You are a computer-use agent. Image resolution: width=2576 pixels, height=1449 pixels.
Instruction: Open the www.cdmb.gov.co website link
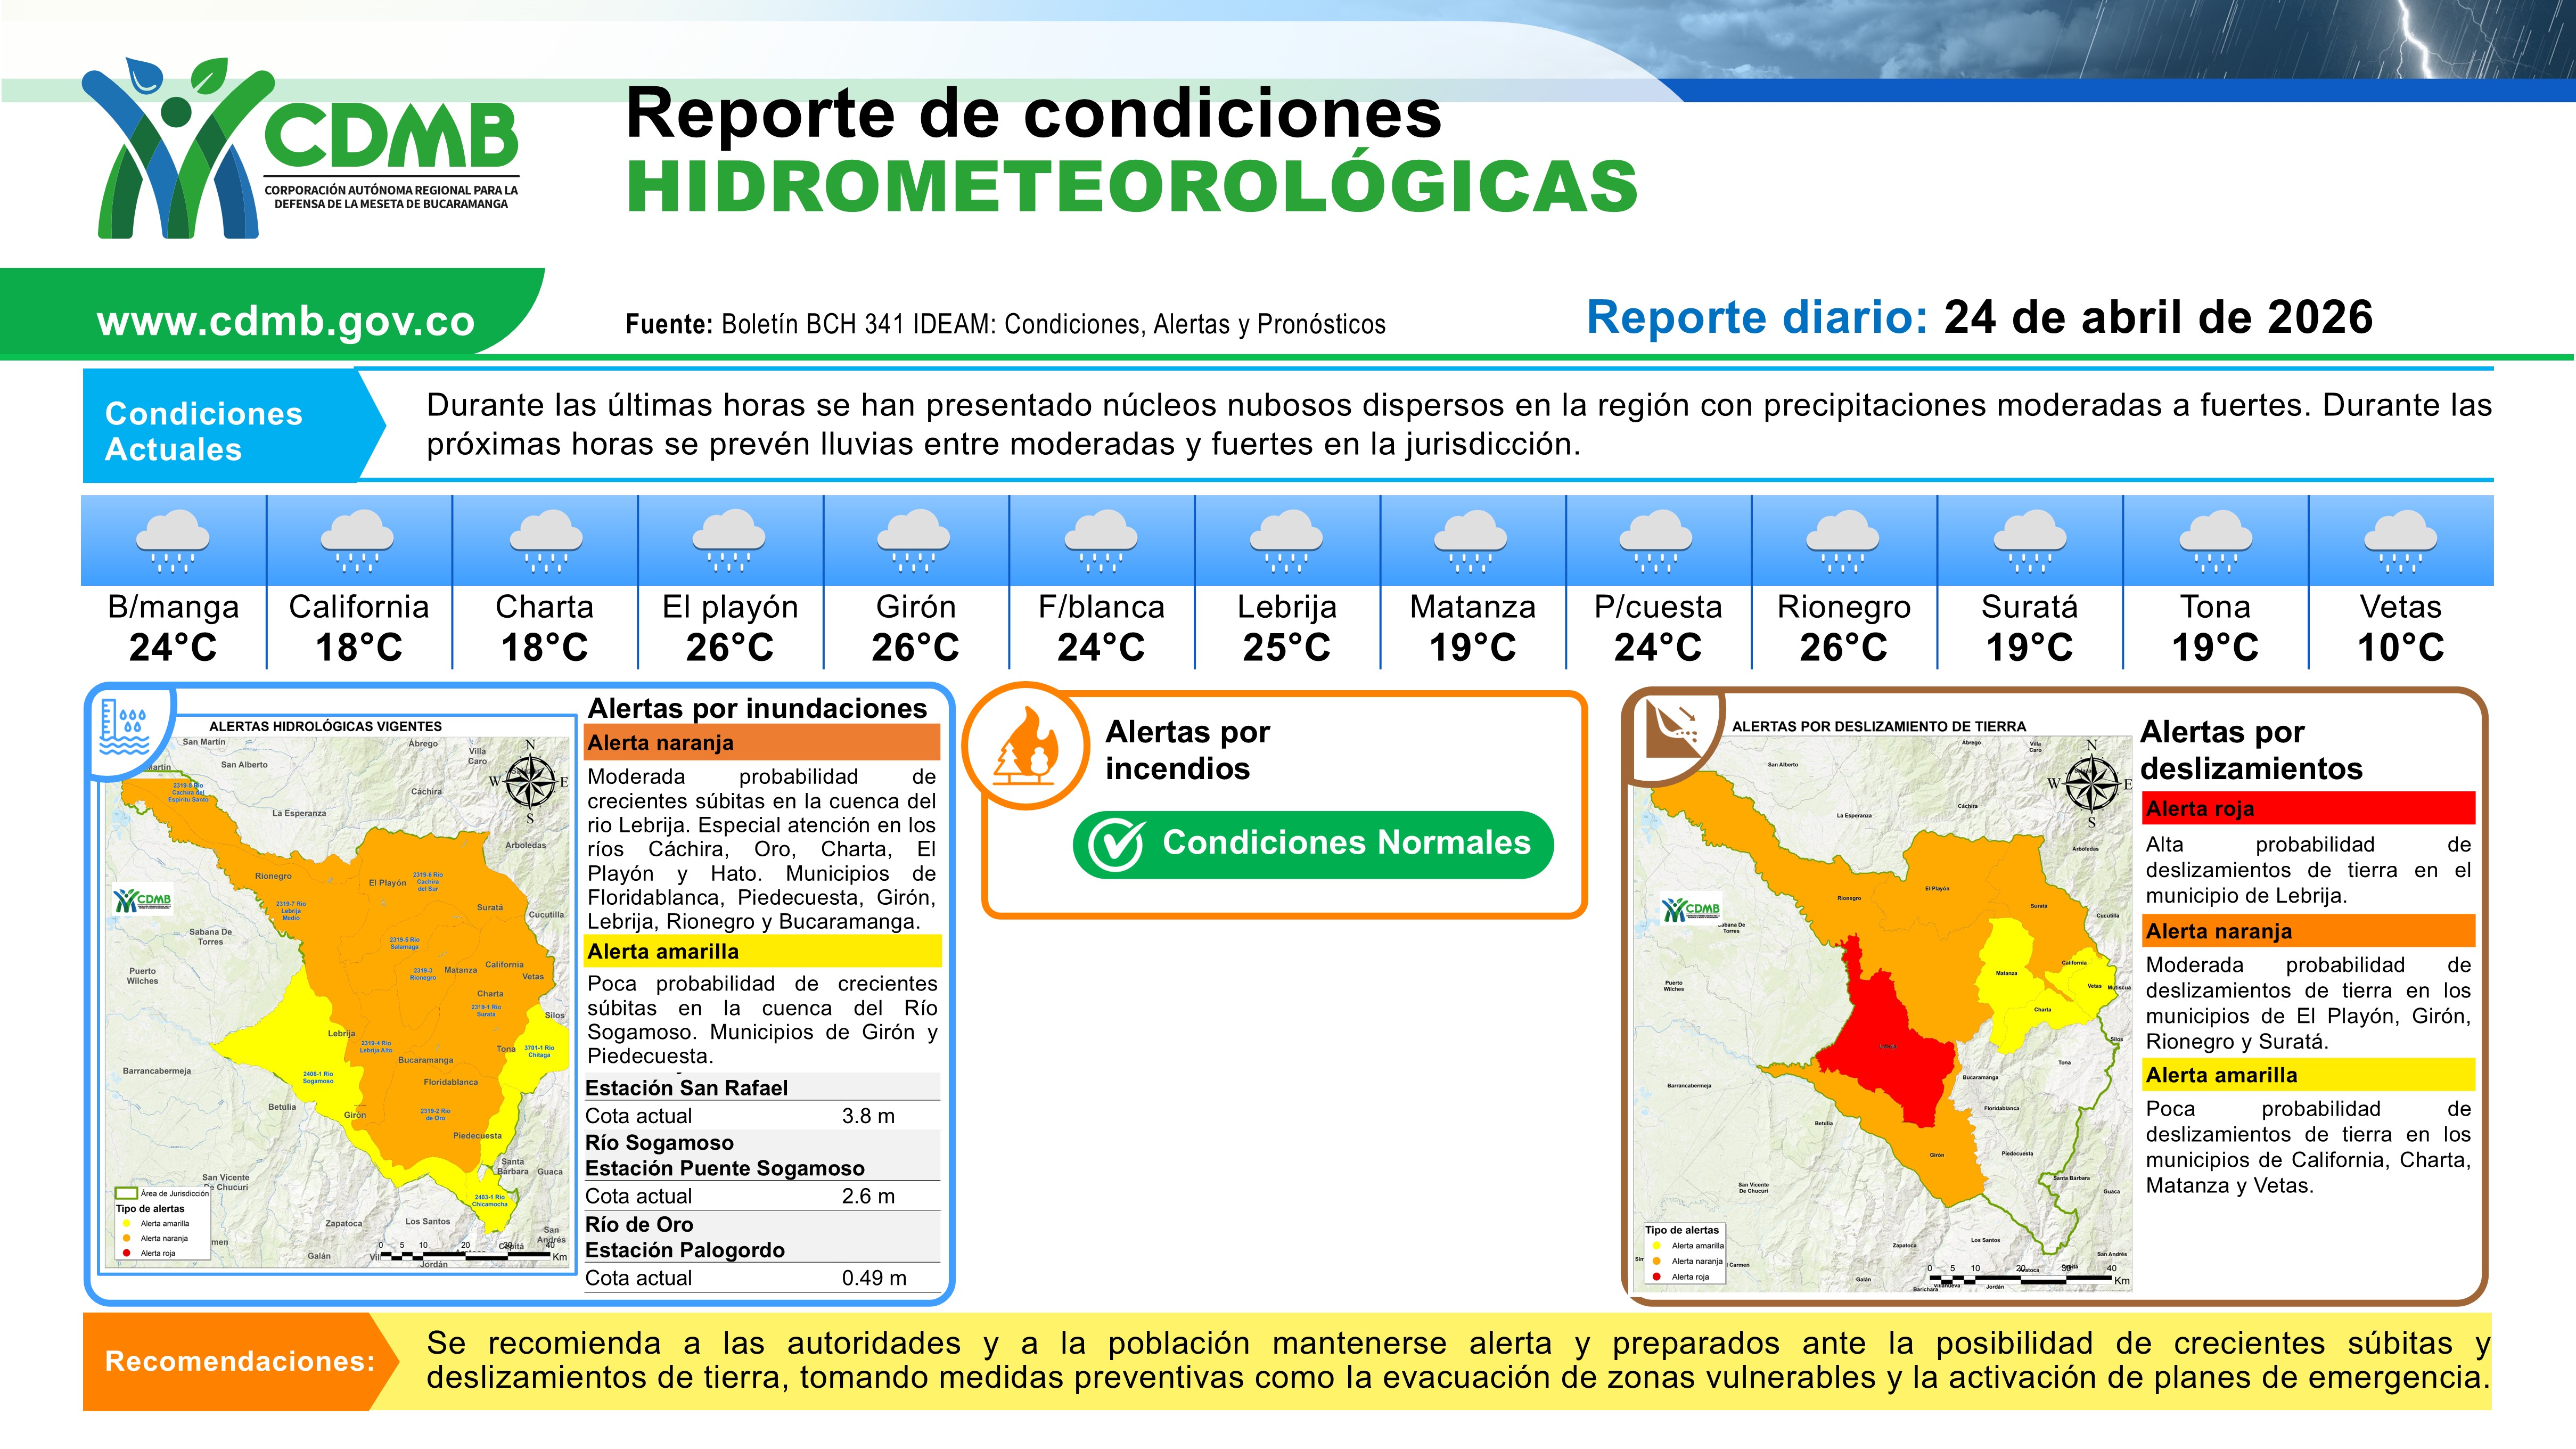[x=285, y=321]
